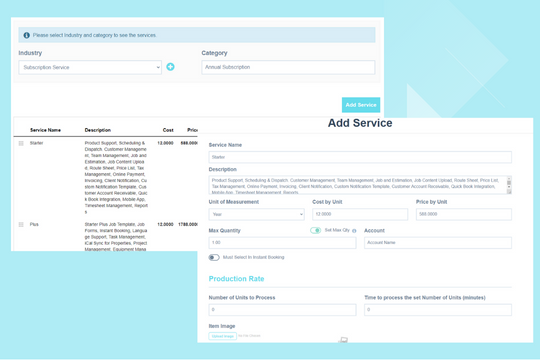Click the Service Name input field
Image resolution: width=540 pixels, height=360 pixels.
coord(360,157)
